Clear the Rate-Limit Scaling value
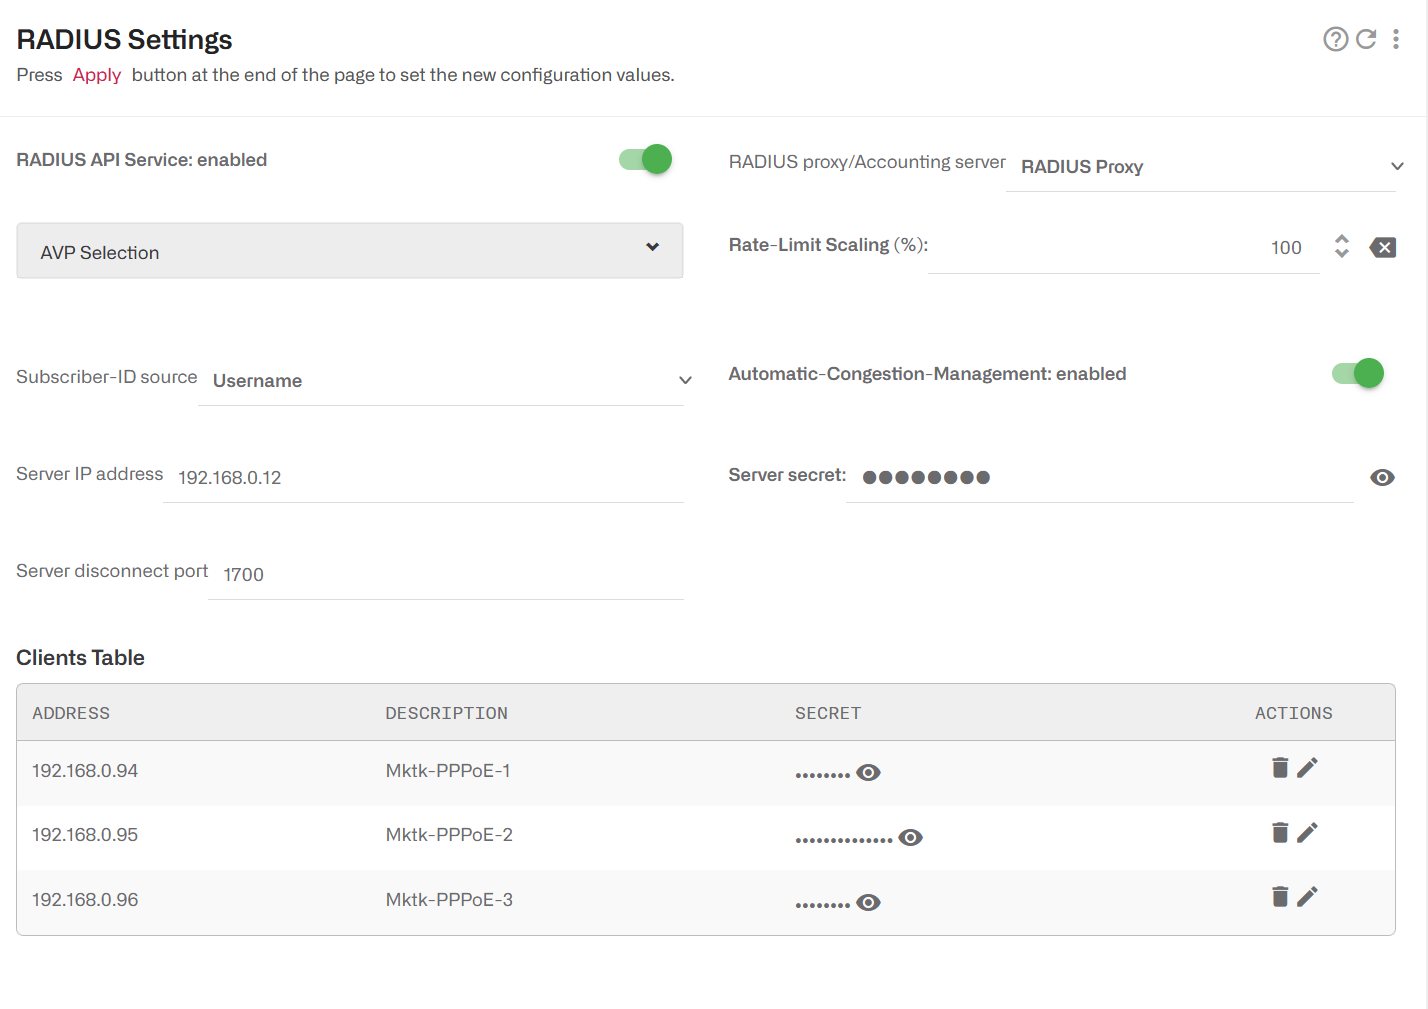This screenshot has width=1428, height=1009. coord(1383,247)
